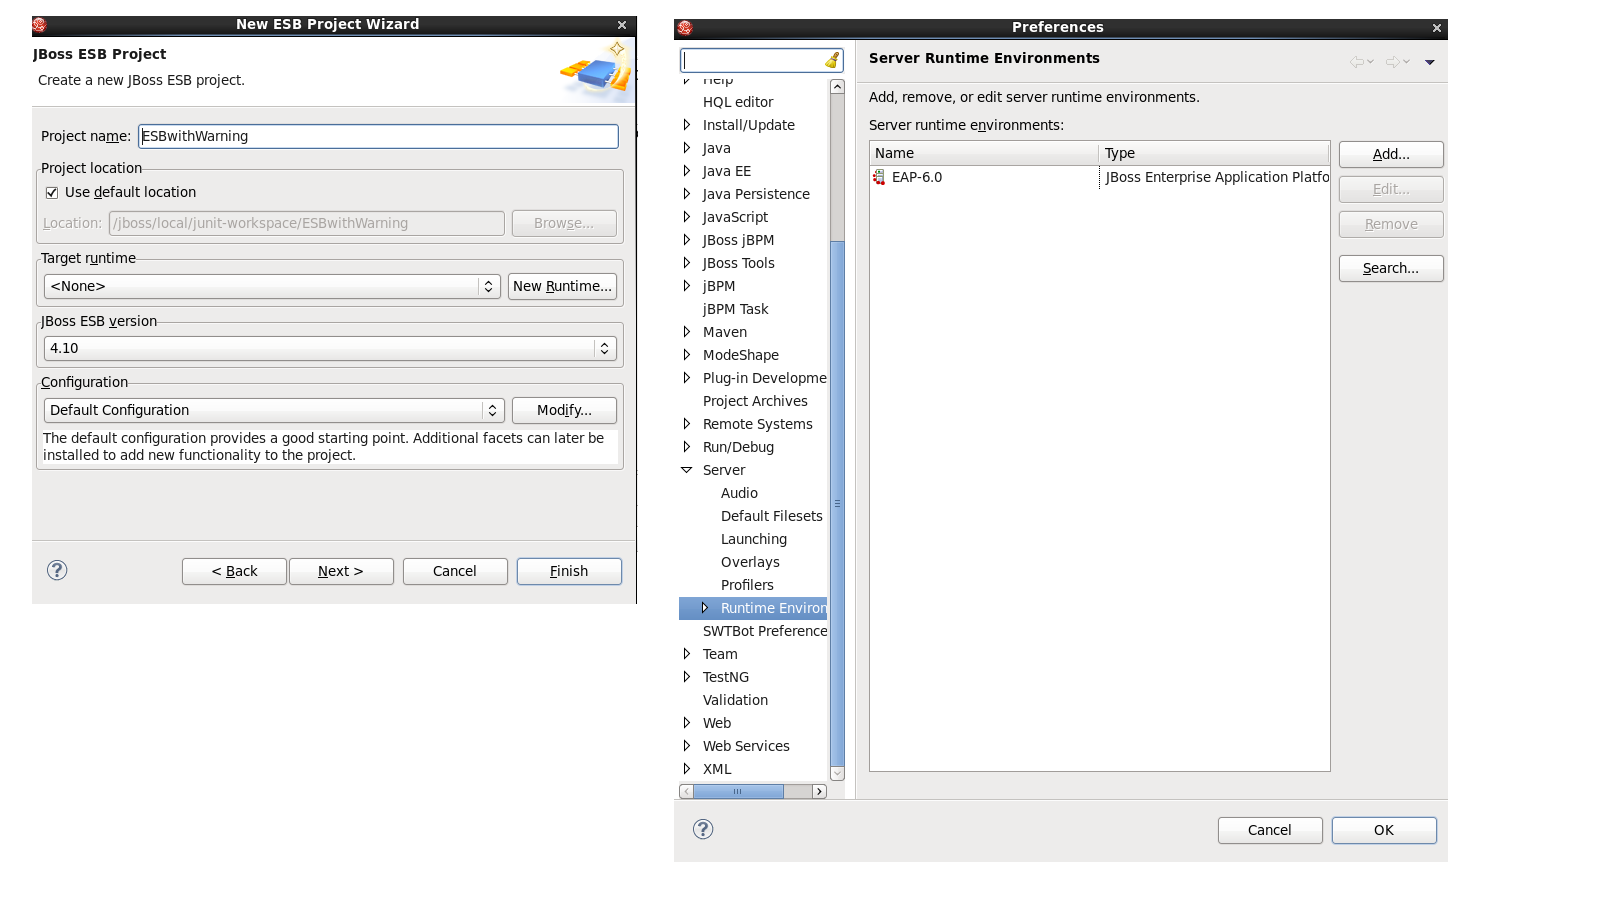Select Profilers under Server
The width and height of the screenshot is (1600, 900).
[747, 585]
